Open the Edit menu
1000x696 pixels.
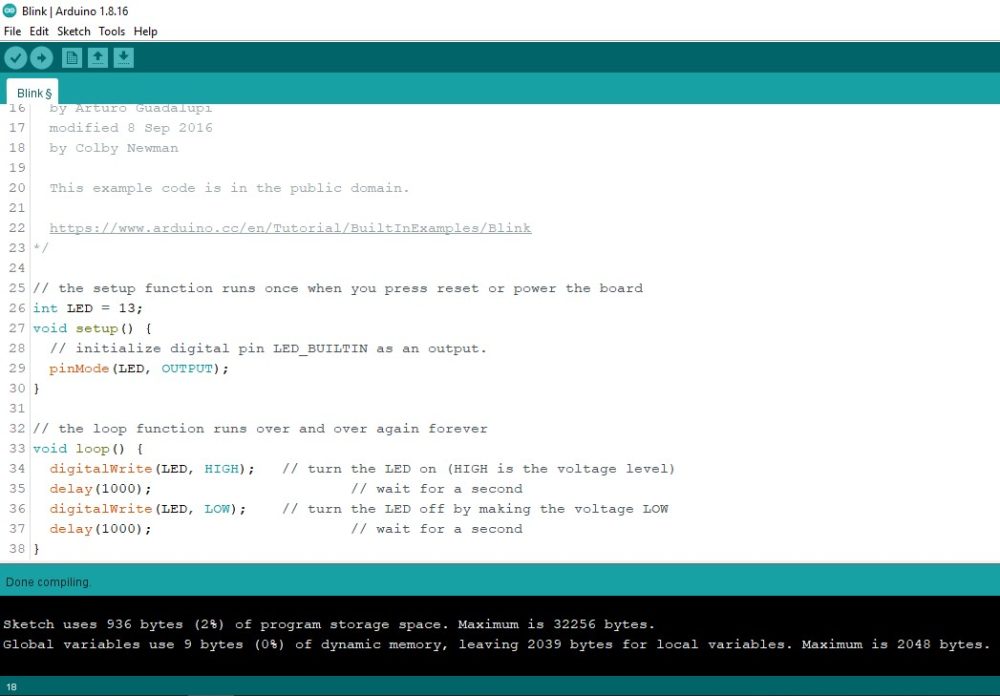click(39, 31)
